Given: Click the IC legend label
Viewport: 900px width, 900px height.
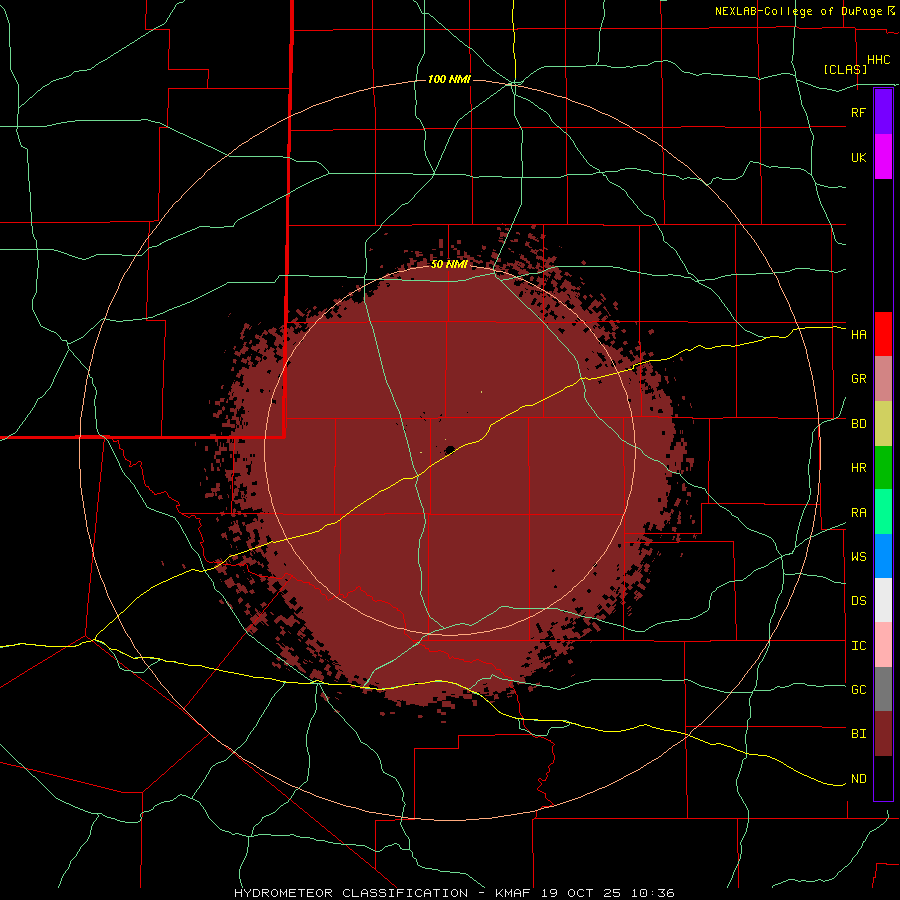Looking at the screenshot, I should (858, 646).
